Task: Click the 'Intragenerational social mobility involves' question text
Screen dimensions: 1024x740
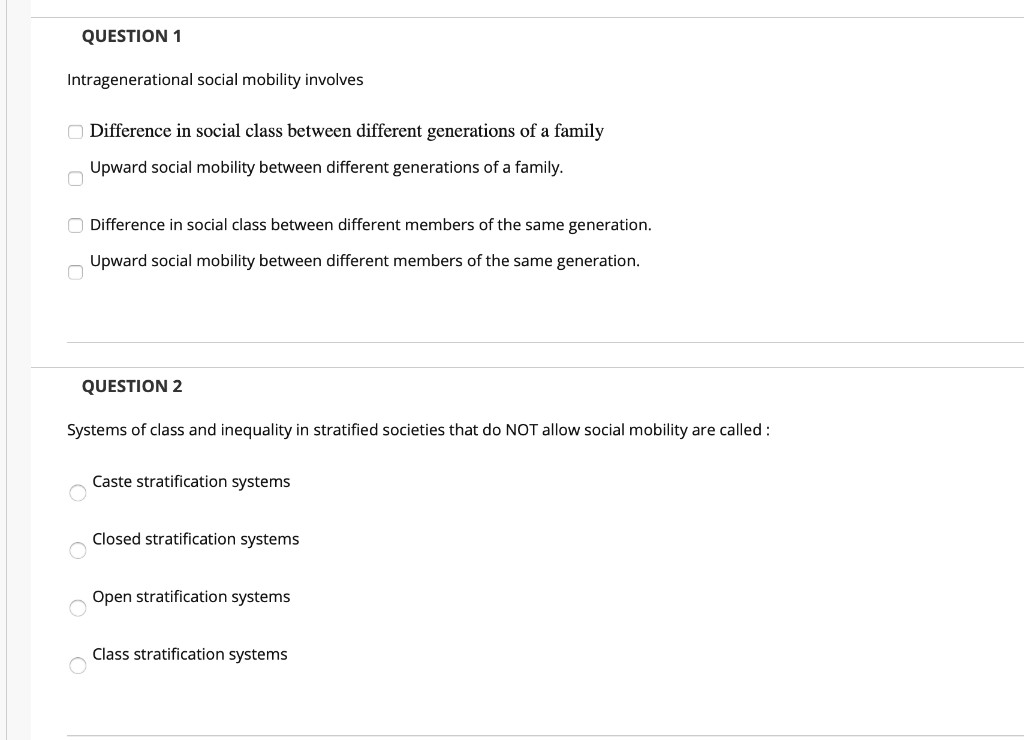Action: click(x=215, y=79)
